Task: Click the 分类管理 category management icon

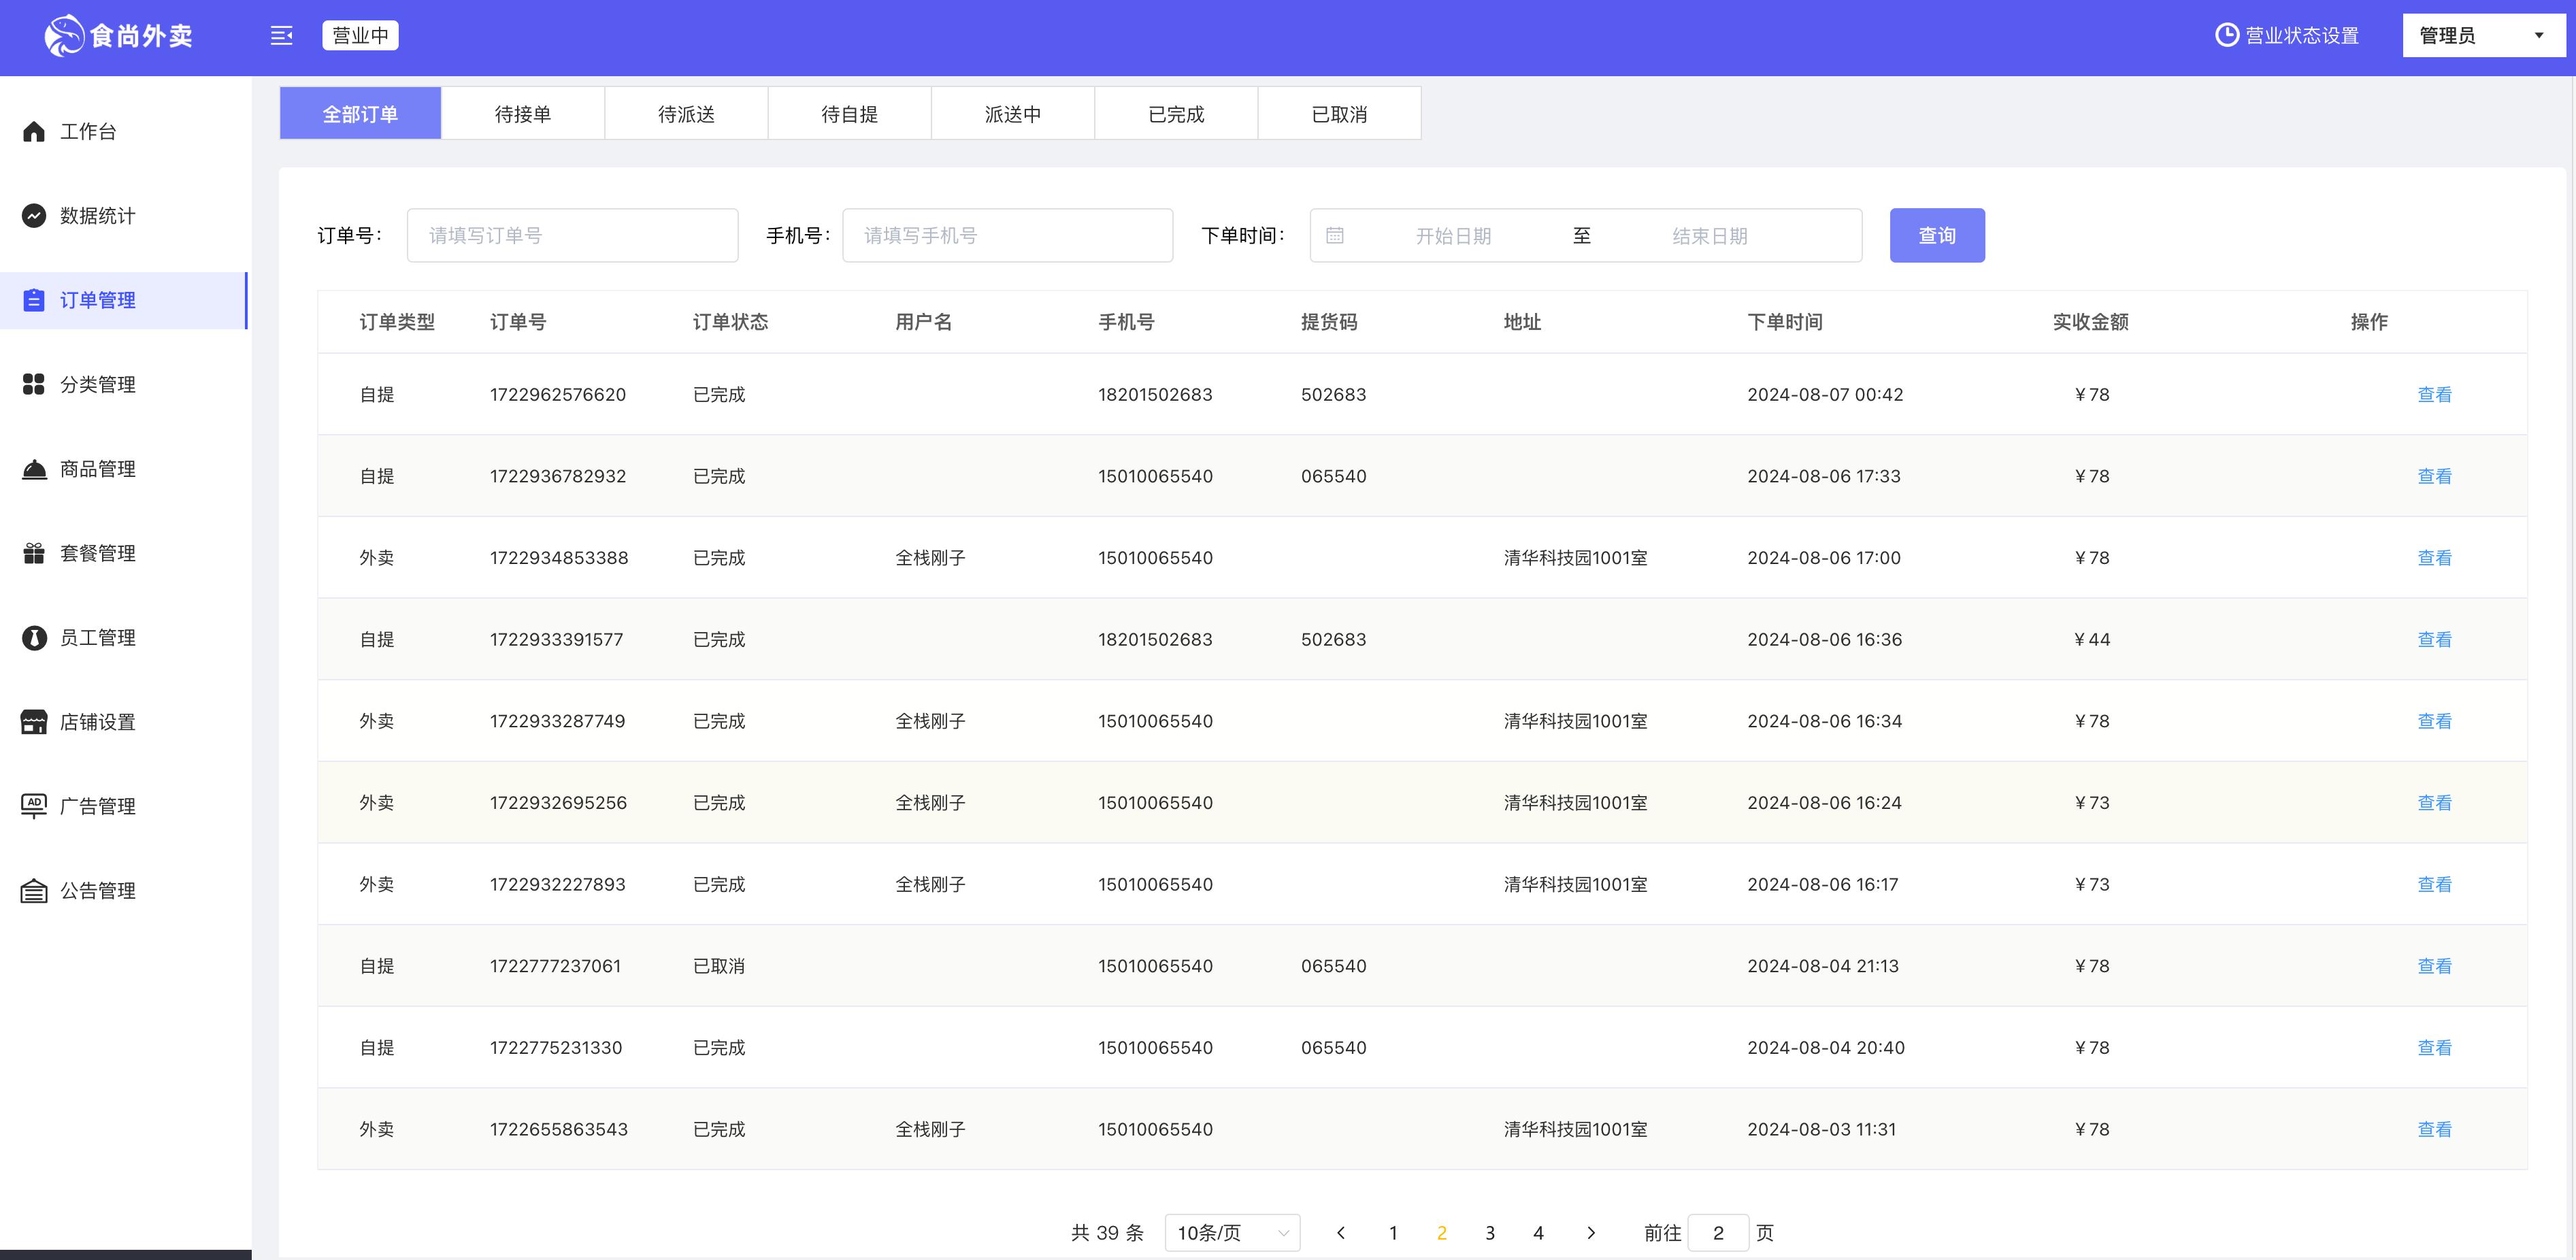Action: pos(33,384)
